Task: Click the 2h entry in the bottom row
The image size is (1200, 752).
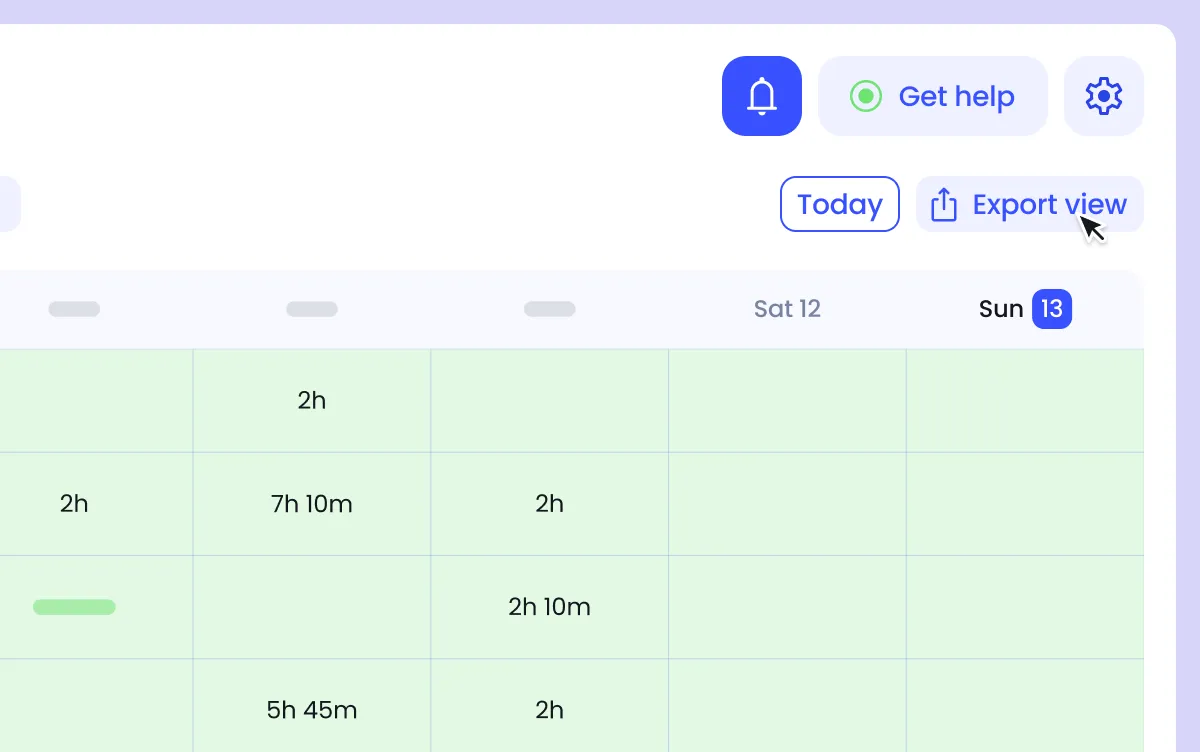Action: (x=549, y=710)
